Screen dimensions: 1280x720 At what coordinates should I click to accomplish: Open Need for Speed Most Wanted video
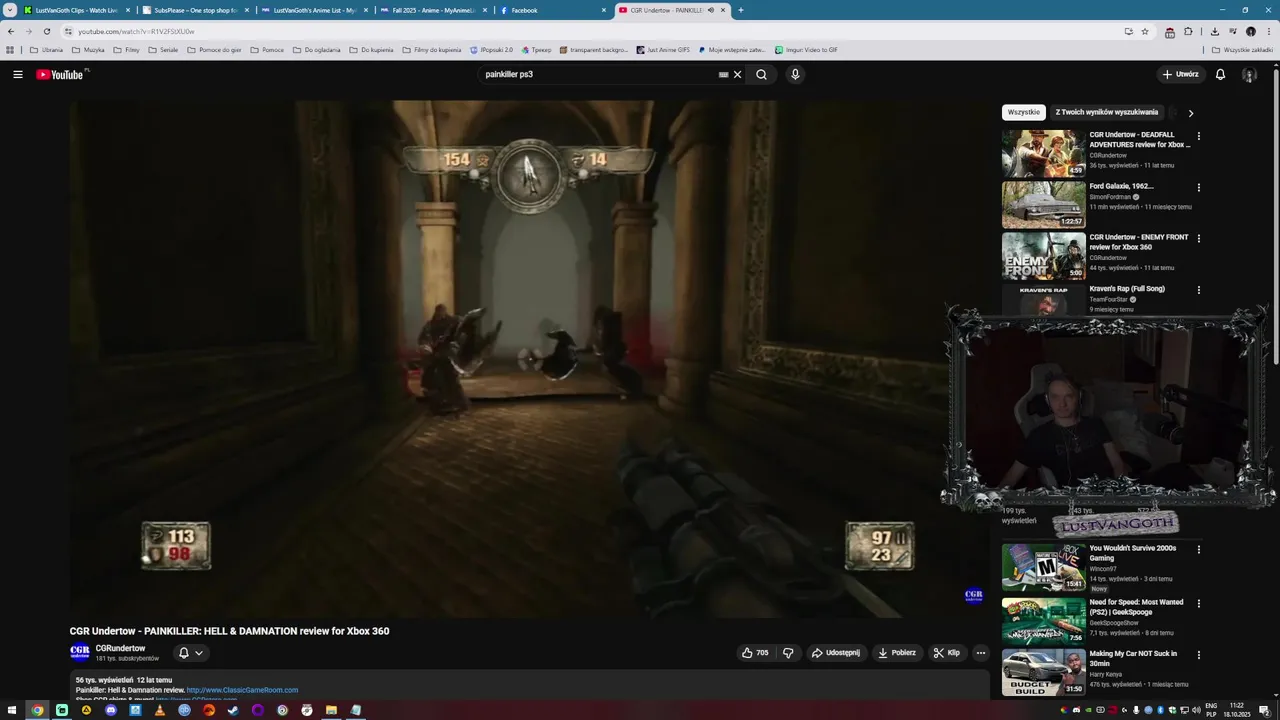pos(1043,620)
